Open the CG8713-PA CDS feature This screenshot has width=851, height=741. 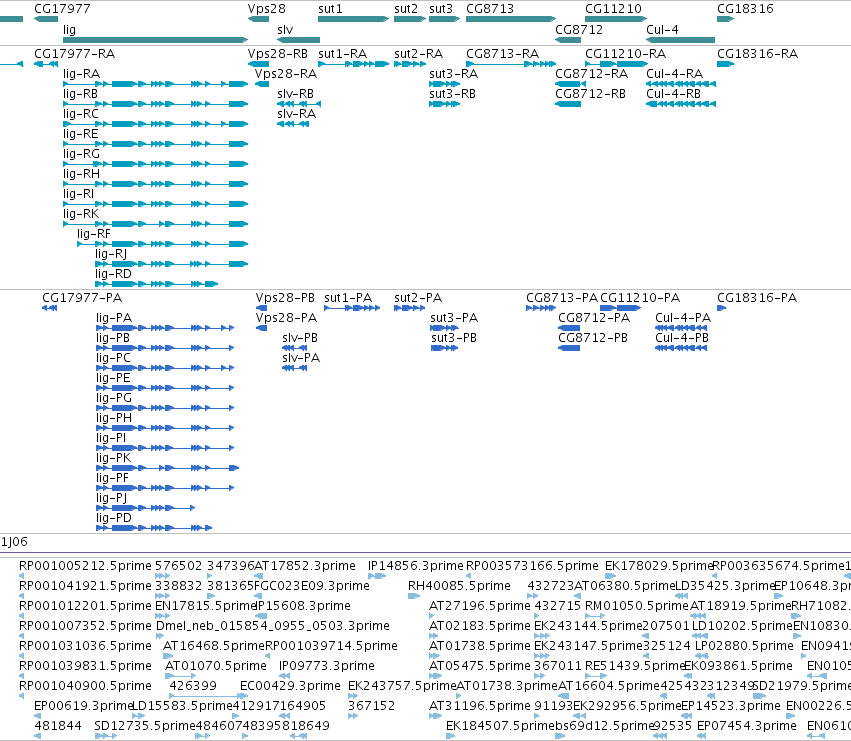point(541,308)
